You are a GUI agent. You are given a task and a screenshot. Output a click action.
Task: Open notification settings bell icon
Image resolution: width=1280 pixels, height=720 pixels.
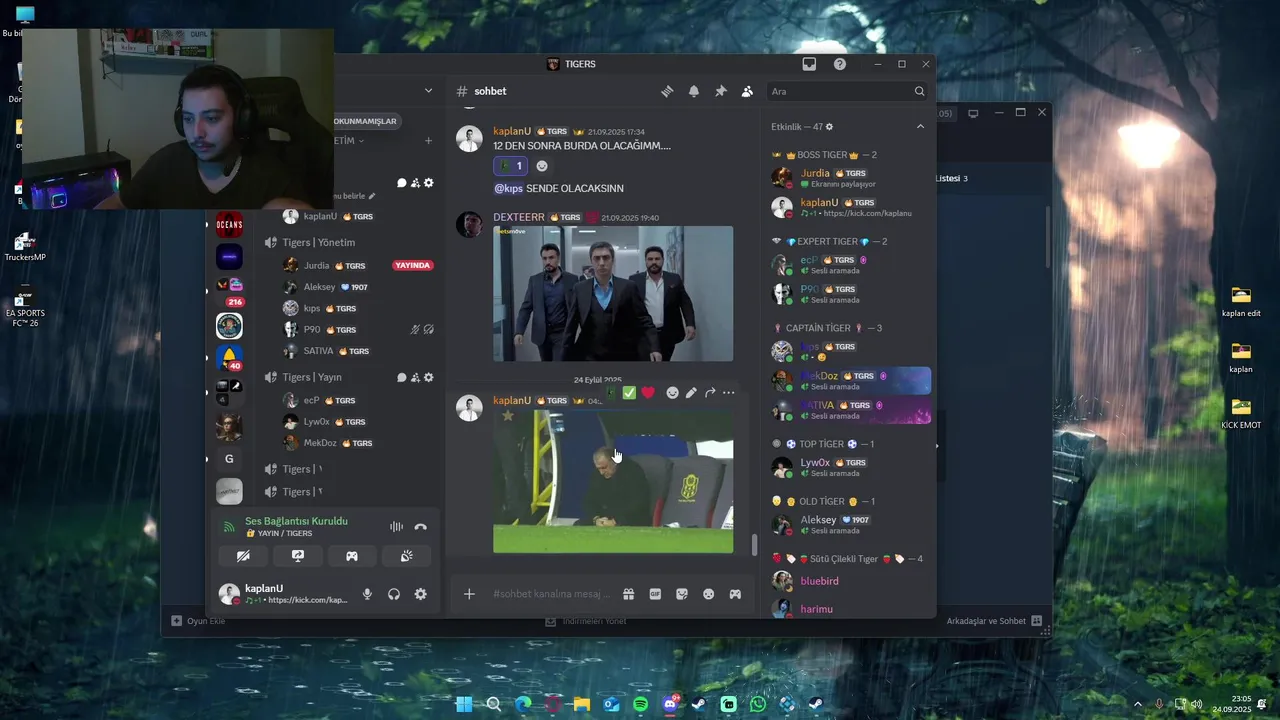pos(694,91)
